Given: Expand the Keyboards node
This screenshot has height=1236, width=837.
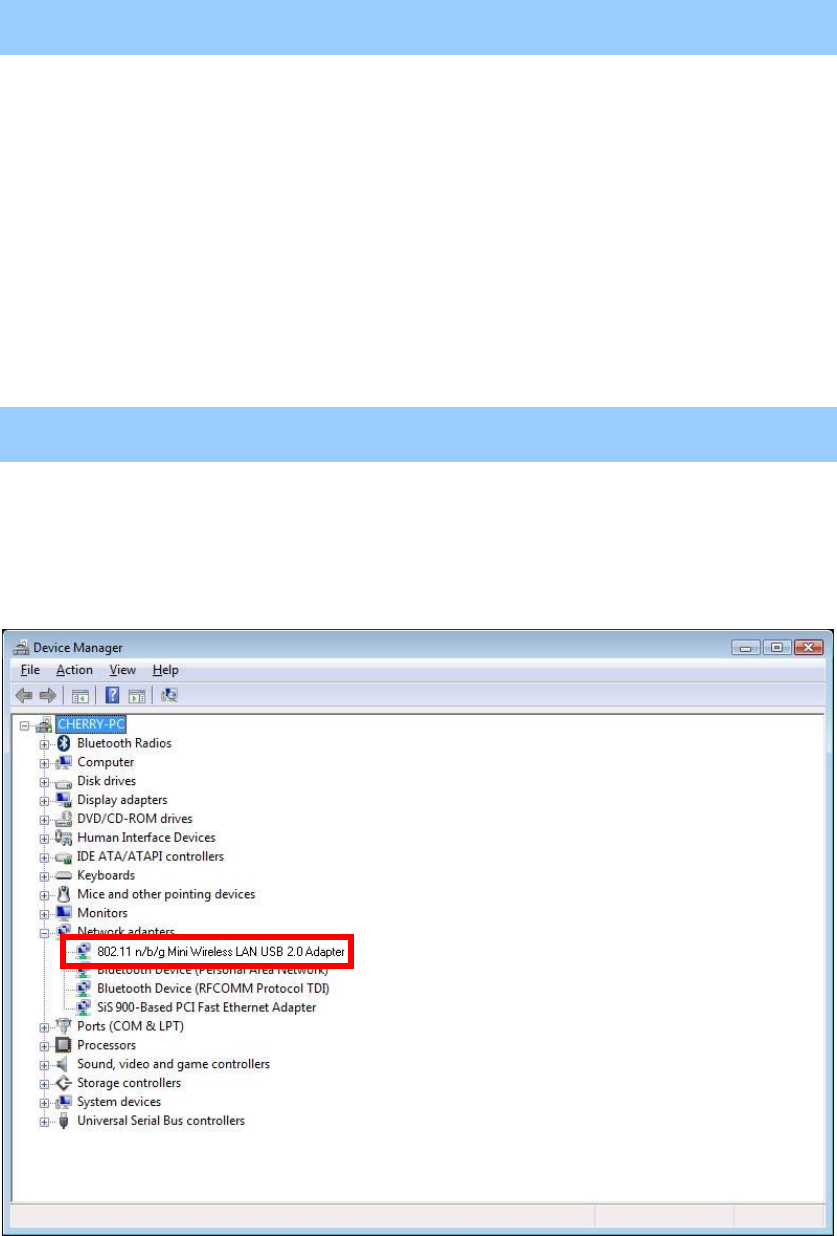Looking at the screenshot, I should coord(44,876).
